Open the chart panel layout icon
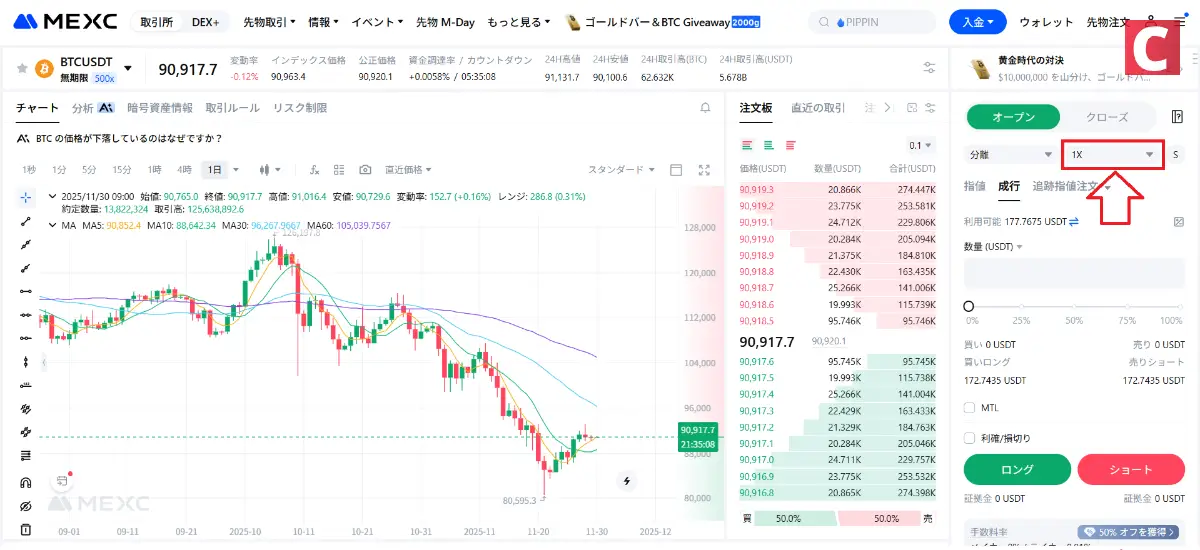The width and height of the screenshot is (1200, 550). [x=676, y=170]
